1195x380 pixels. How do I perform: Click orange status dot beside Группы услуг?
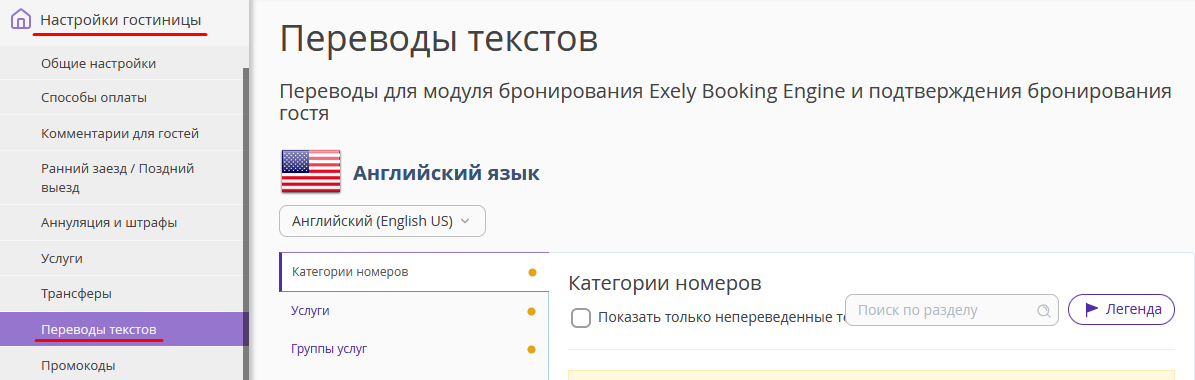click(x=531, y=350)
